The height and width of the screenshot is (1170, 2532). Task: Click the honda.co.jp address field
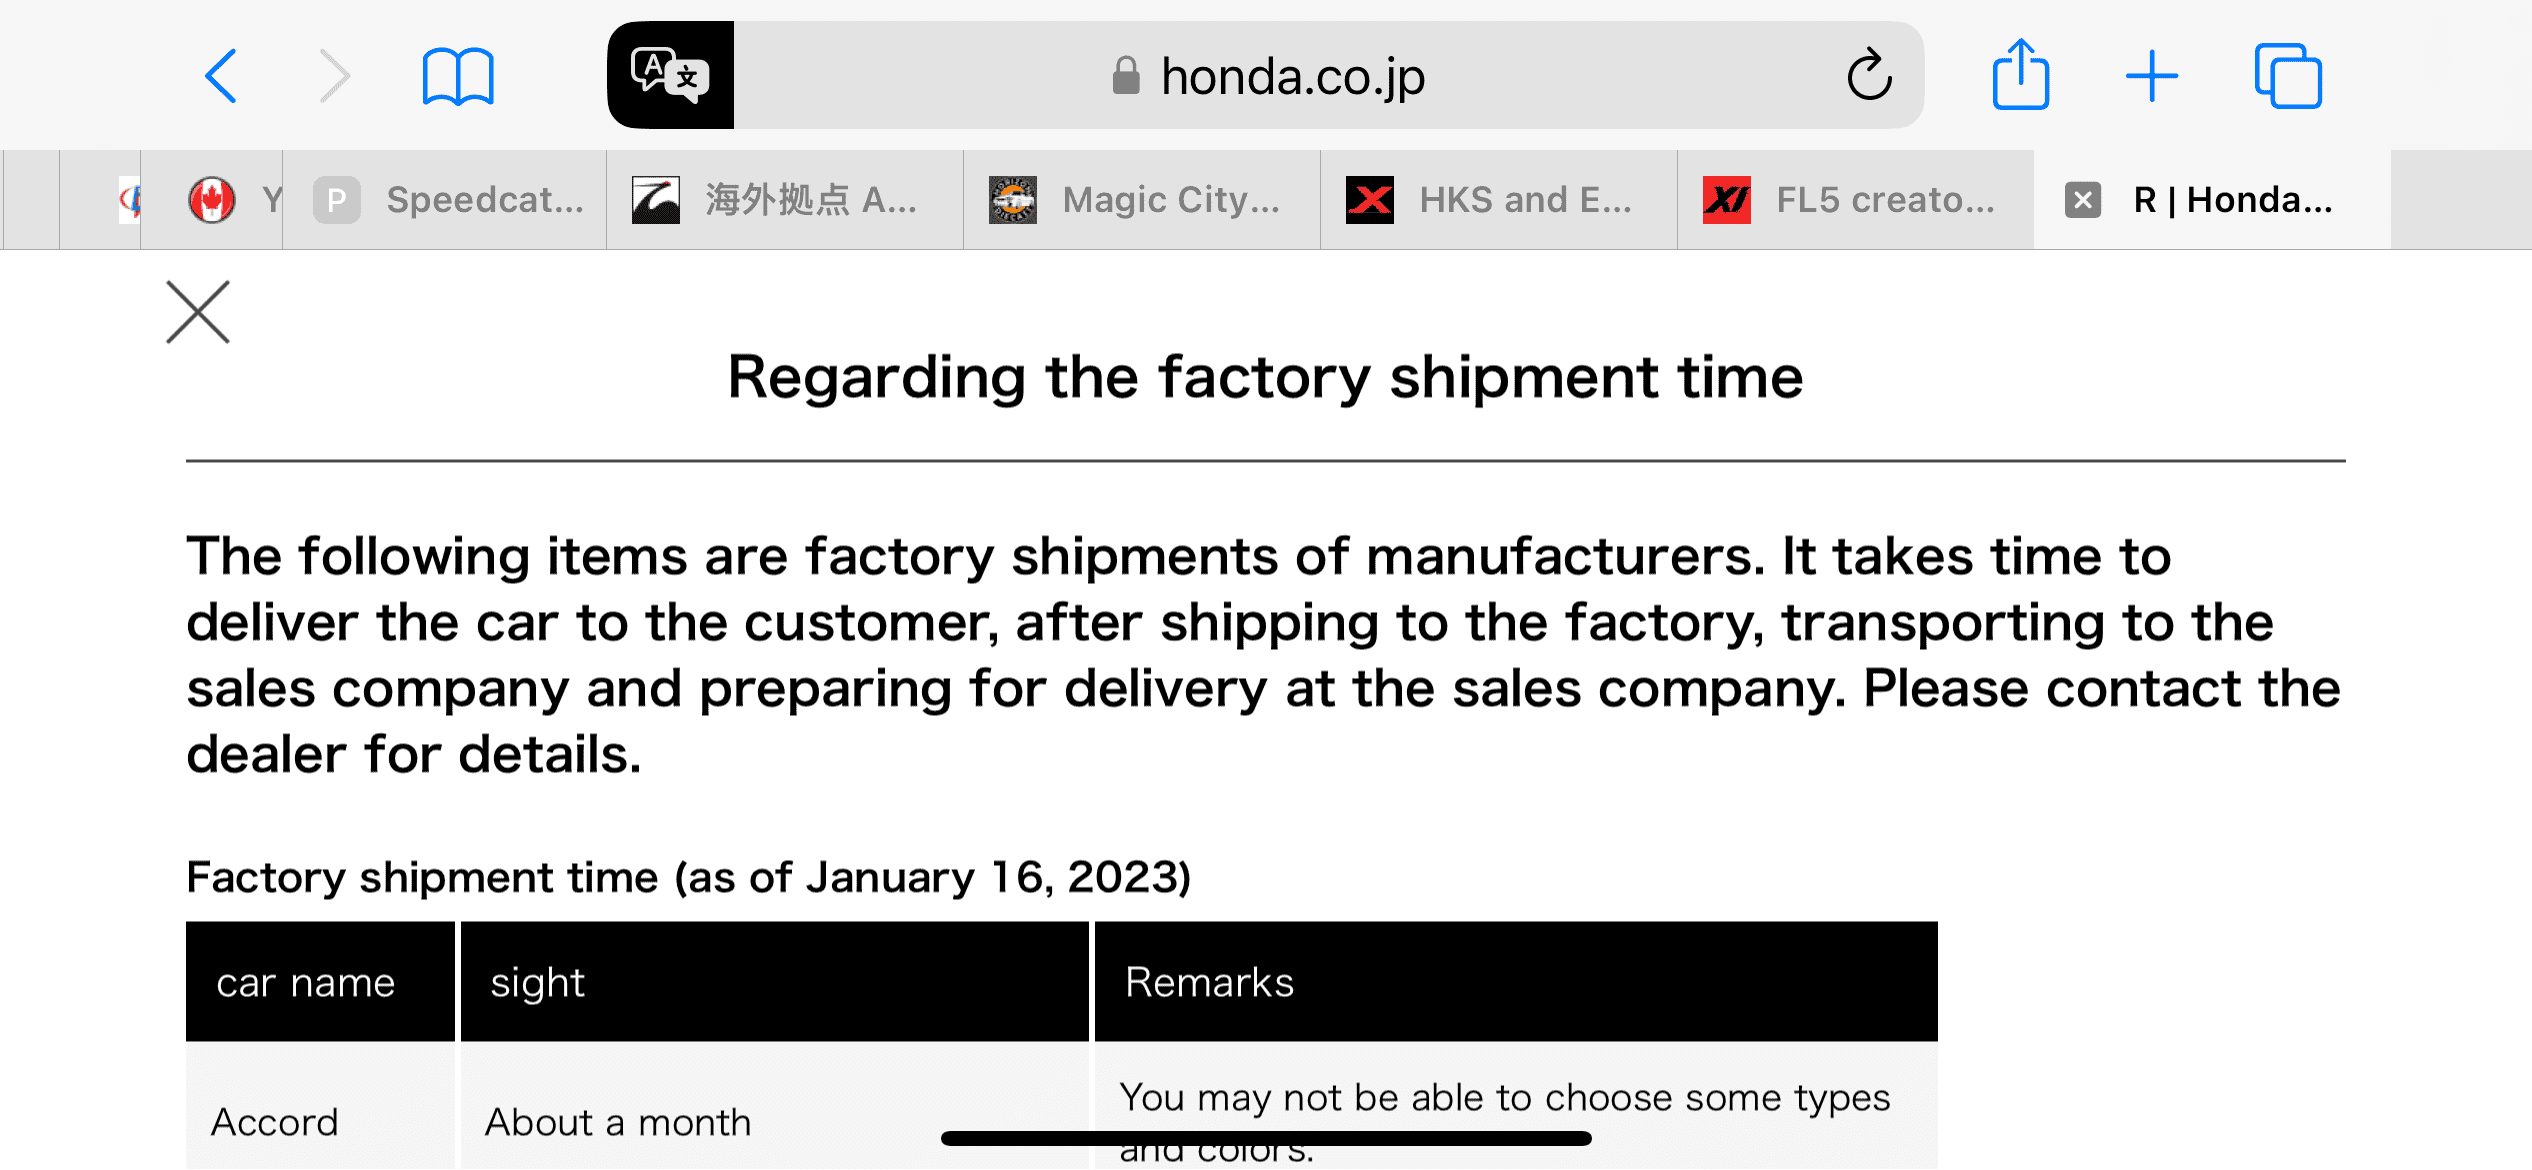1292,77
